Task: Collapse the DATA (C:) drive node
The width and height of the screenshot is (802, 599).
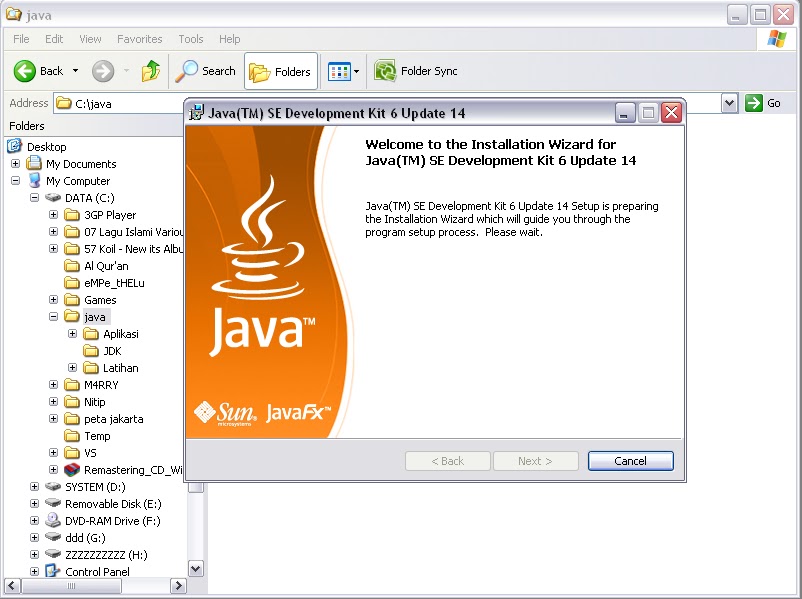Action: pos(34,197)
